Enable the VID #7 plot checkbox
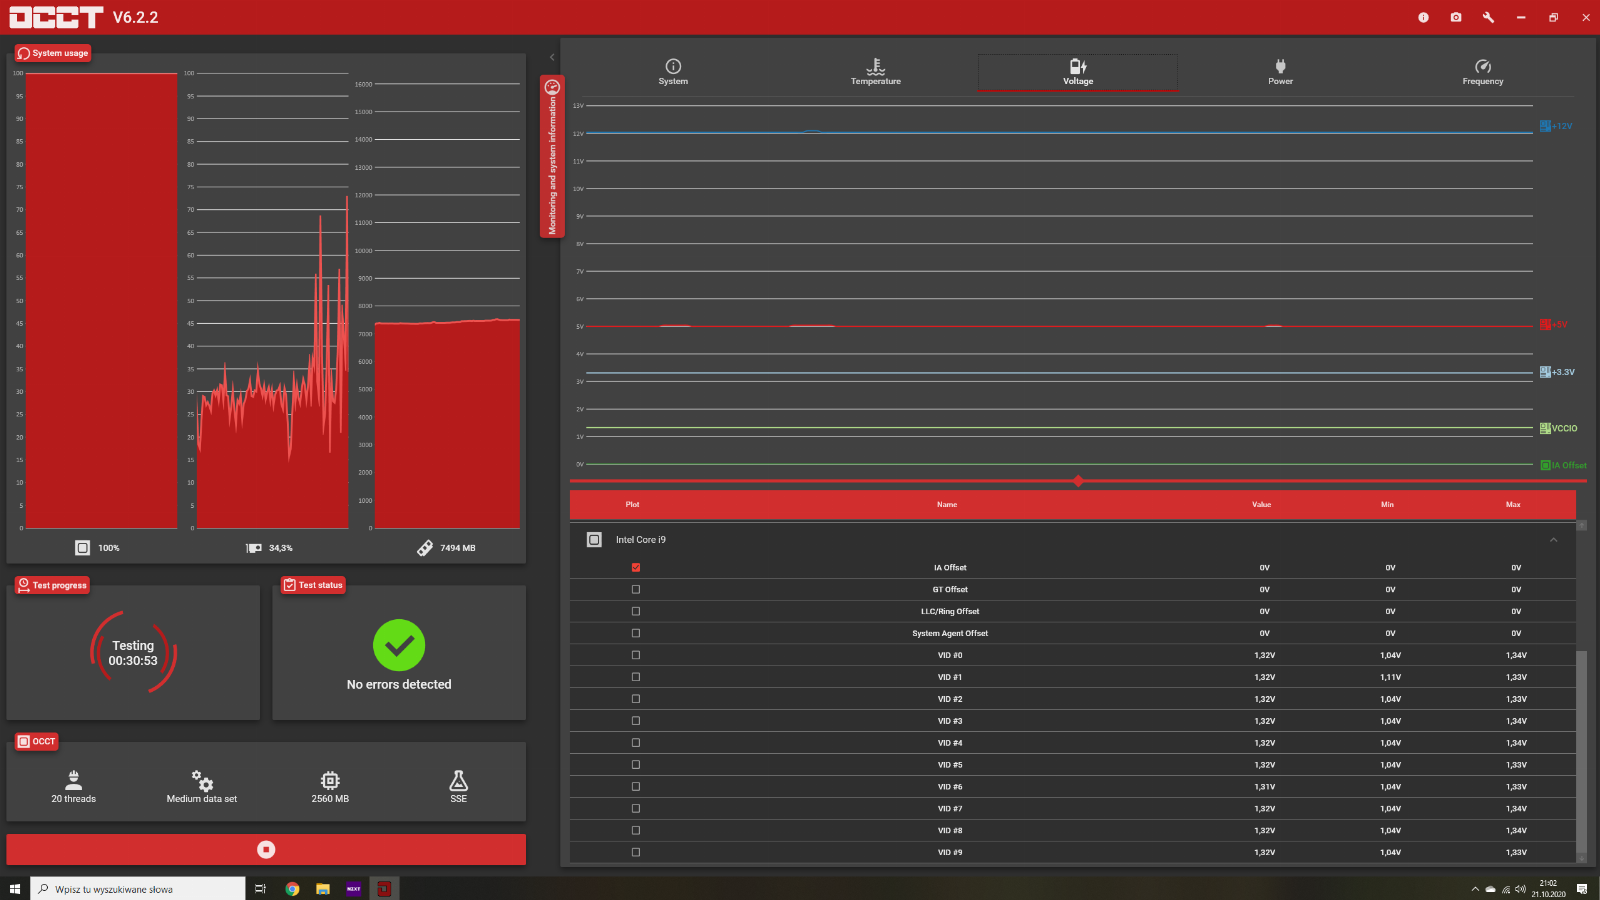Viewport: 1600px width, 900px height. pos(636,809)
